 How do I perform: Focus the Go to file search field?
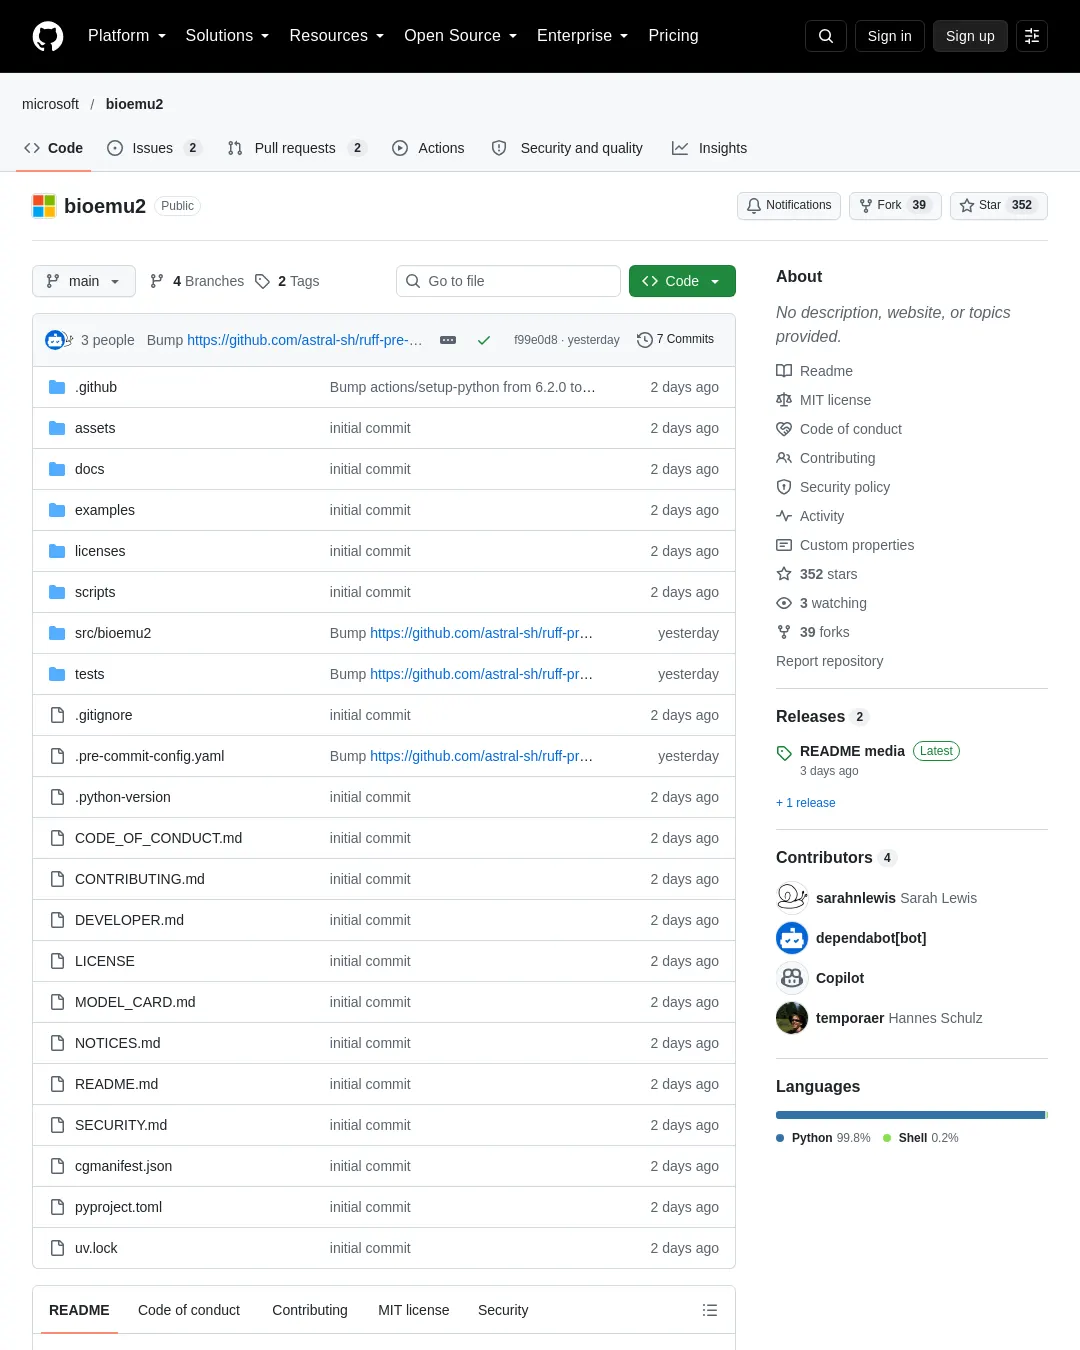coord(508,281)
